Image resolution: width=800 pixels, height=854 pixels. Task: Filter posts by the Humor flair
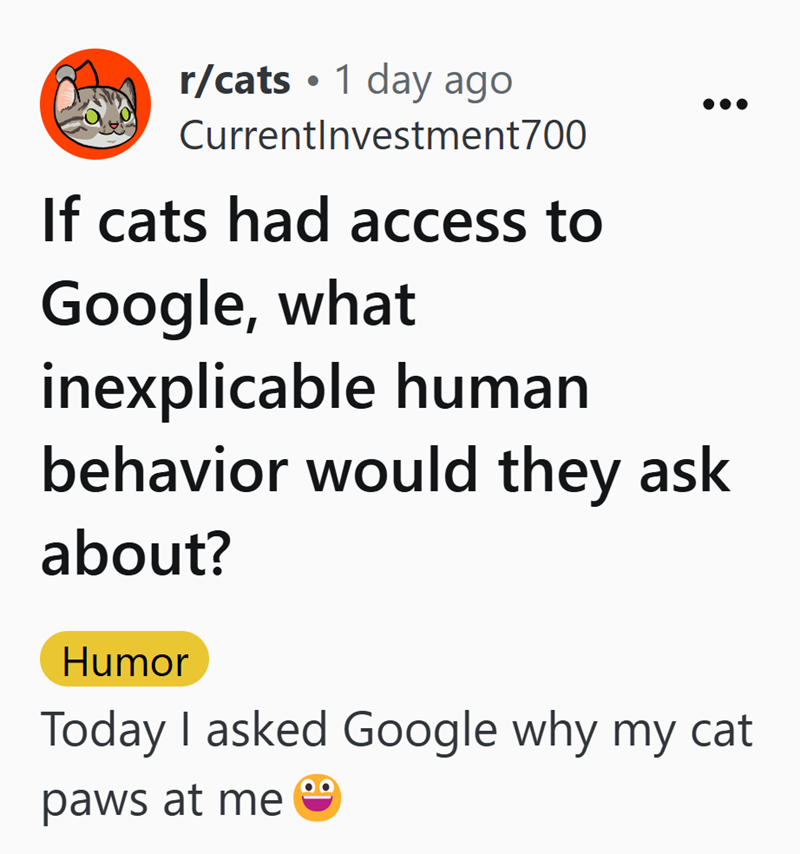[x=124, y=661]
